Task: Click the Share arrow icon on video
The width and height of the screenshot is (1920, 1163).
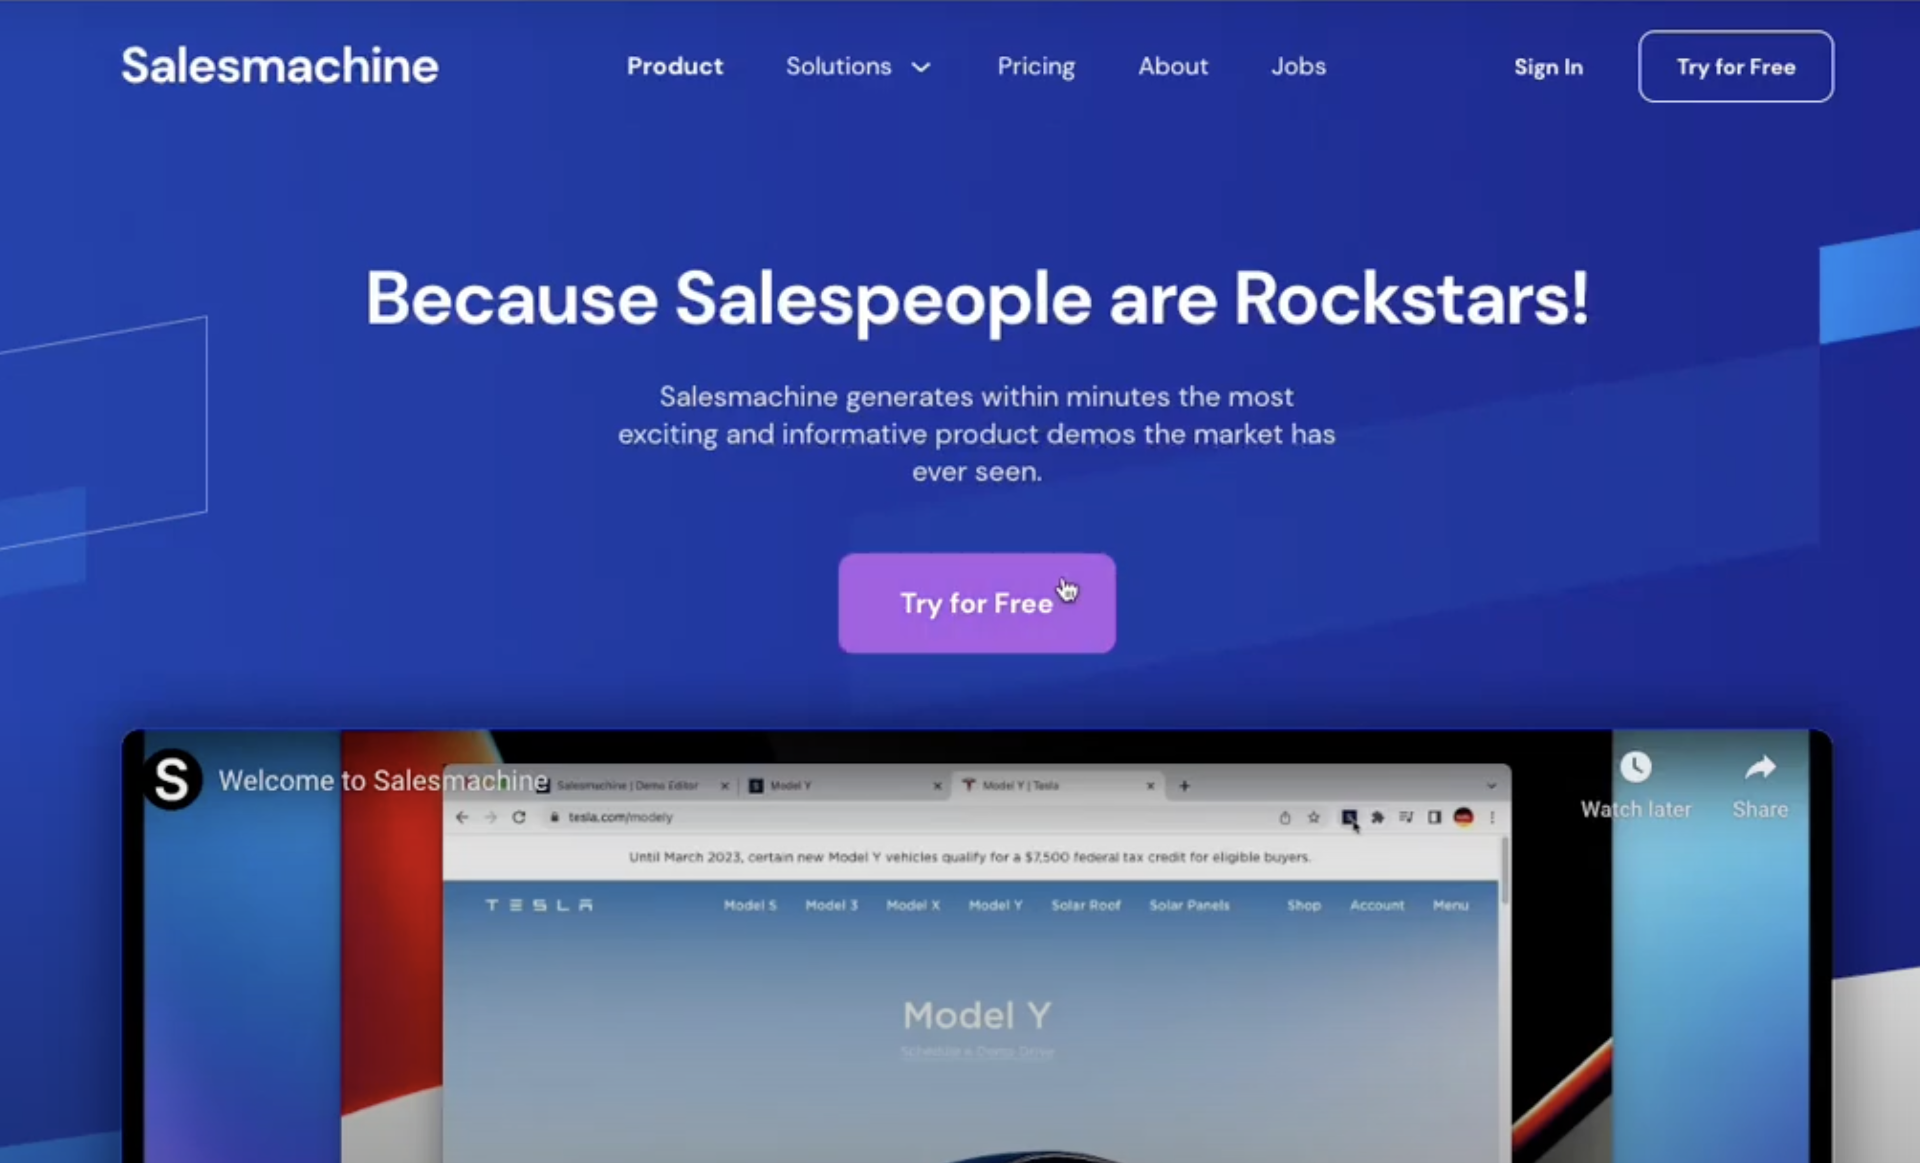Action: tap(1760, 767)
